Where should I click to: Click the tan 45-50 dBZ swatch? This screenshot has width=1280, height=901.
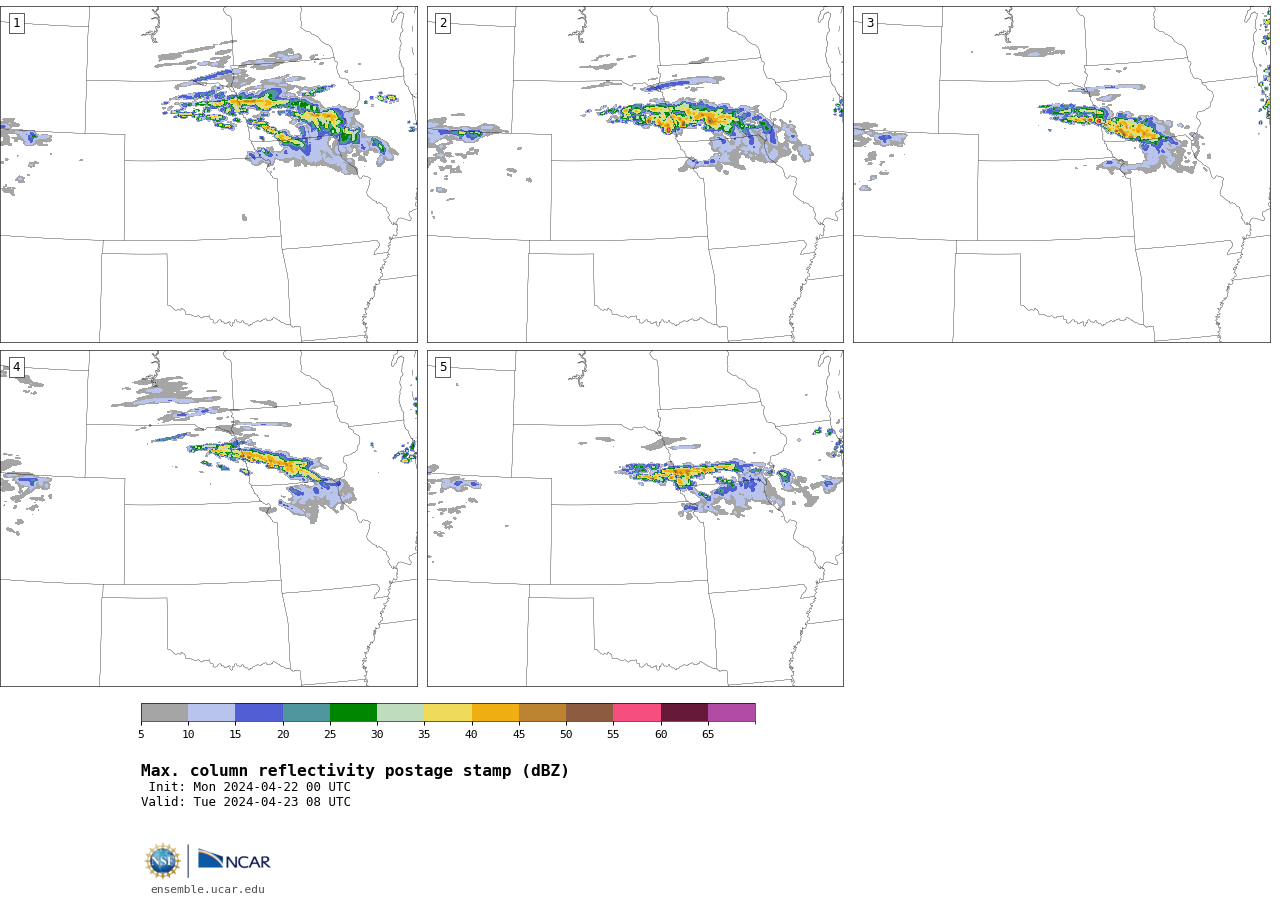tap(542, 712)
